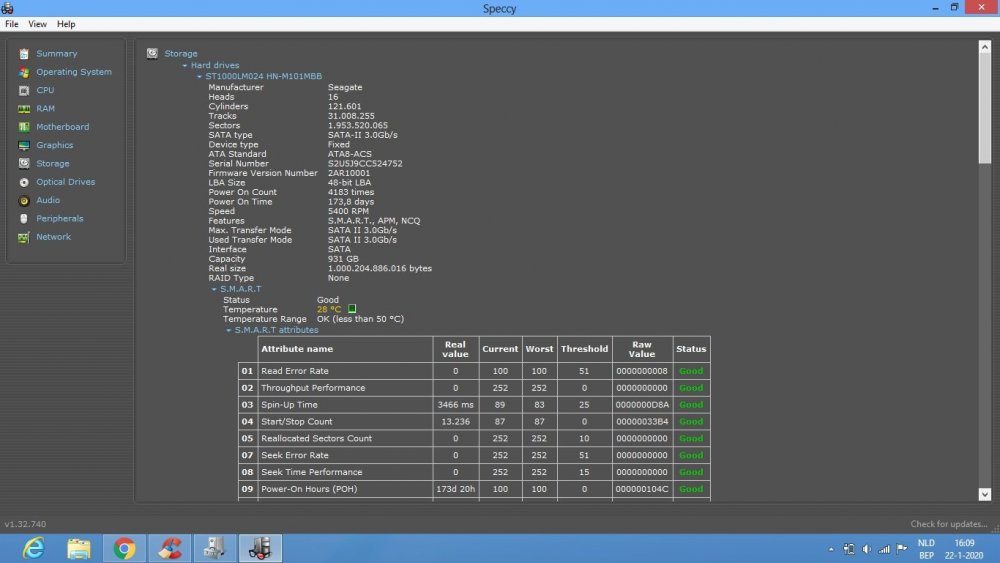
Task: Click serial number S2U5J9CC524752
Action: 365,164
